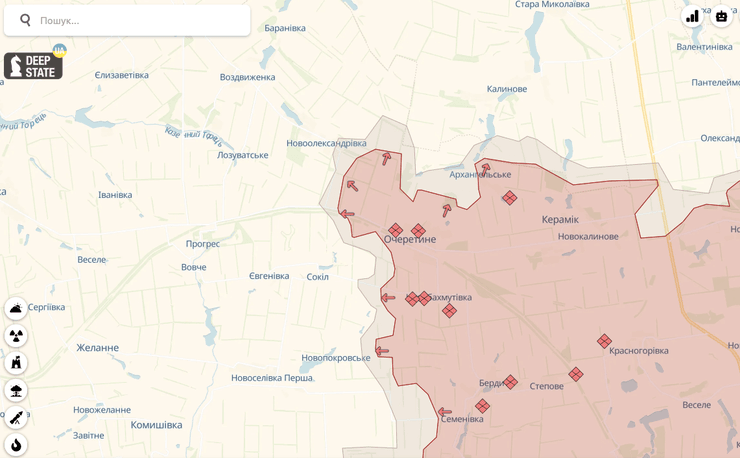
Task: Click the Очеретине town label
Action: coord(410,240)
